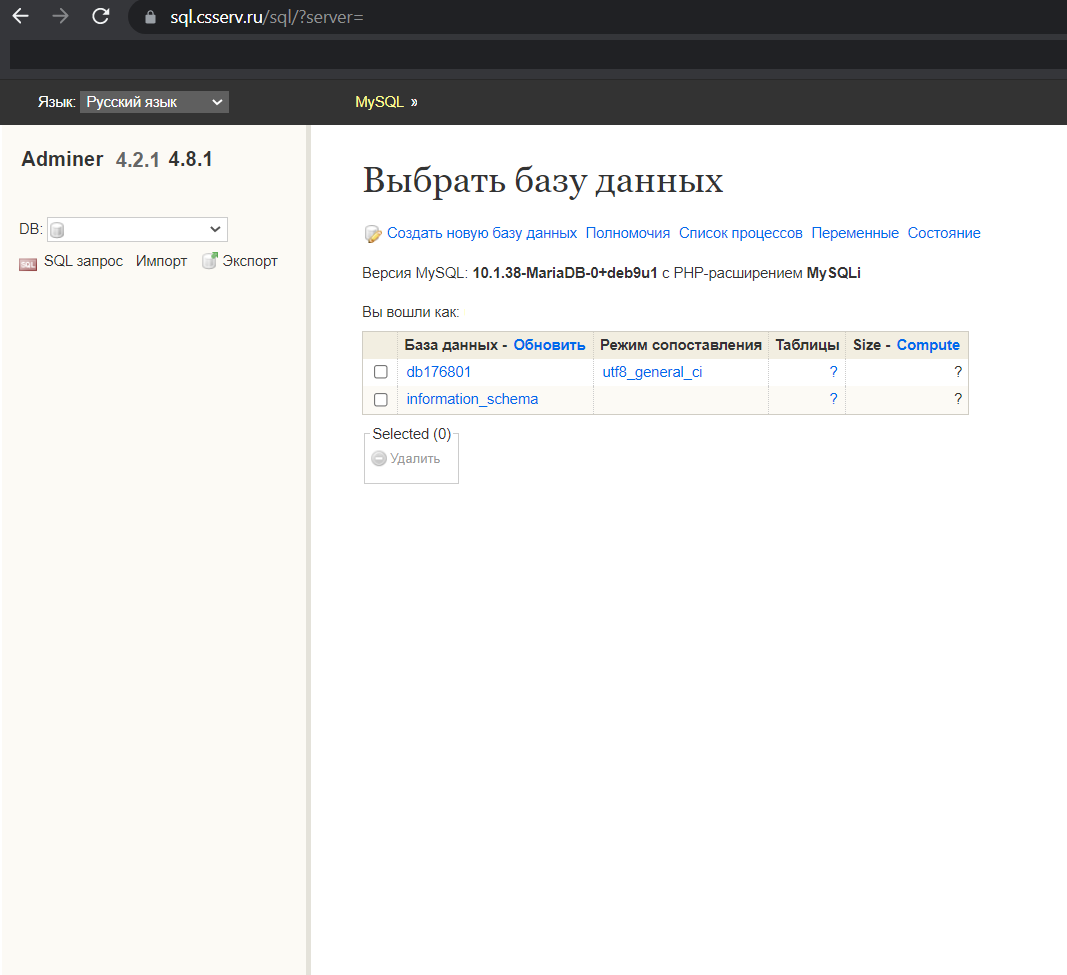Tick the db176801 checkbox
Screen dimensions: 1067x975
coord(380,372)
